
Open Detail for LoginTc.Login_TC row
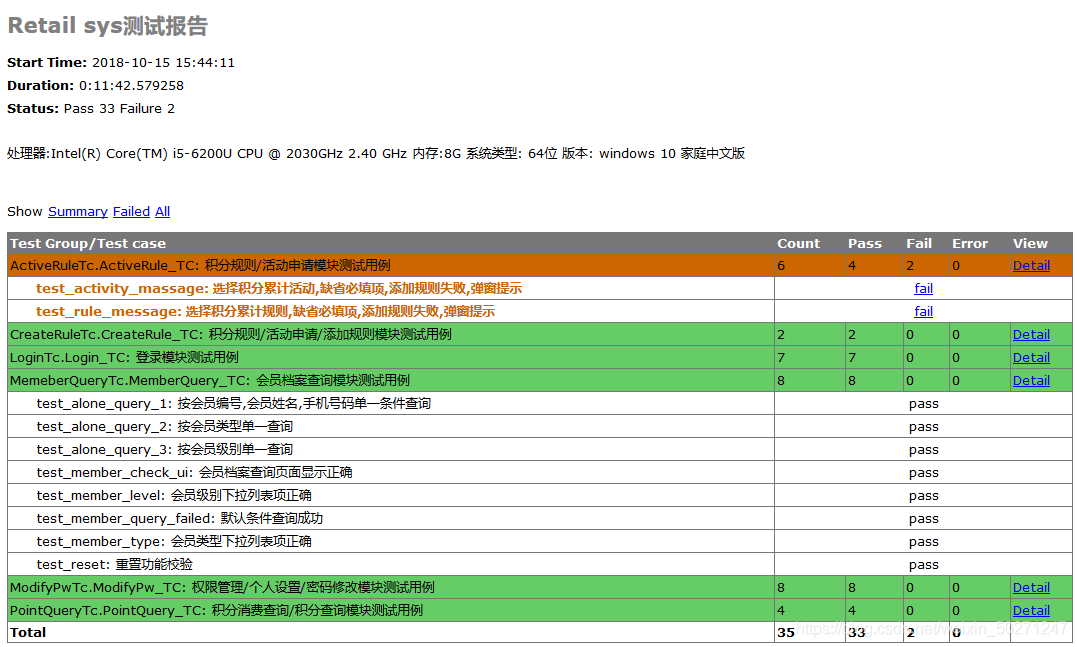click(x=1031, y=358)
